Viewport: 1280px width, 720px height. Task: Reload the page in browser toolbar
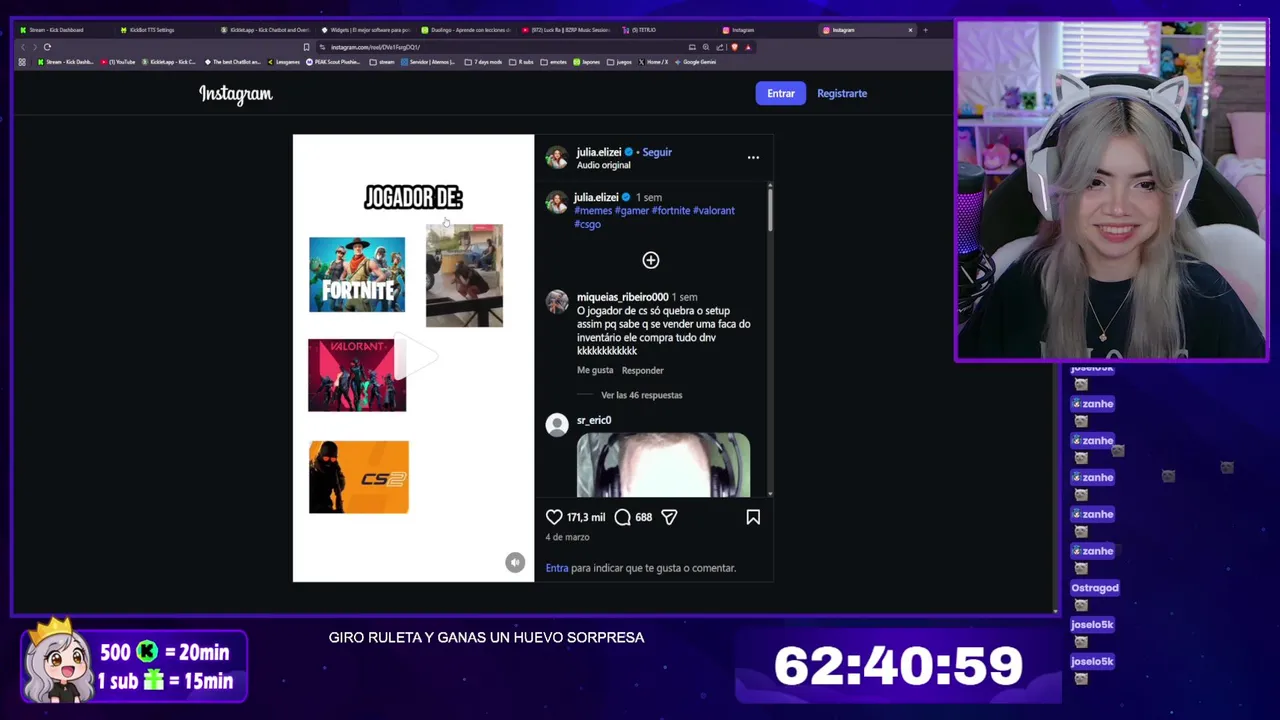click(x=47, y=47)
